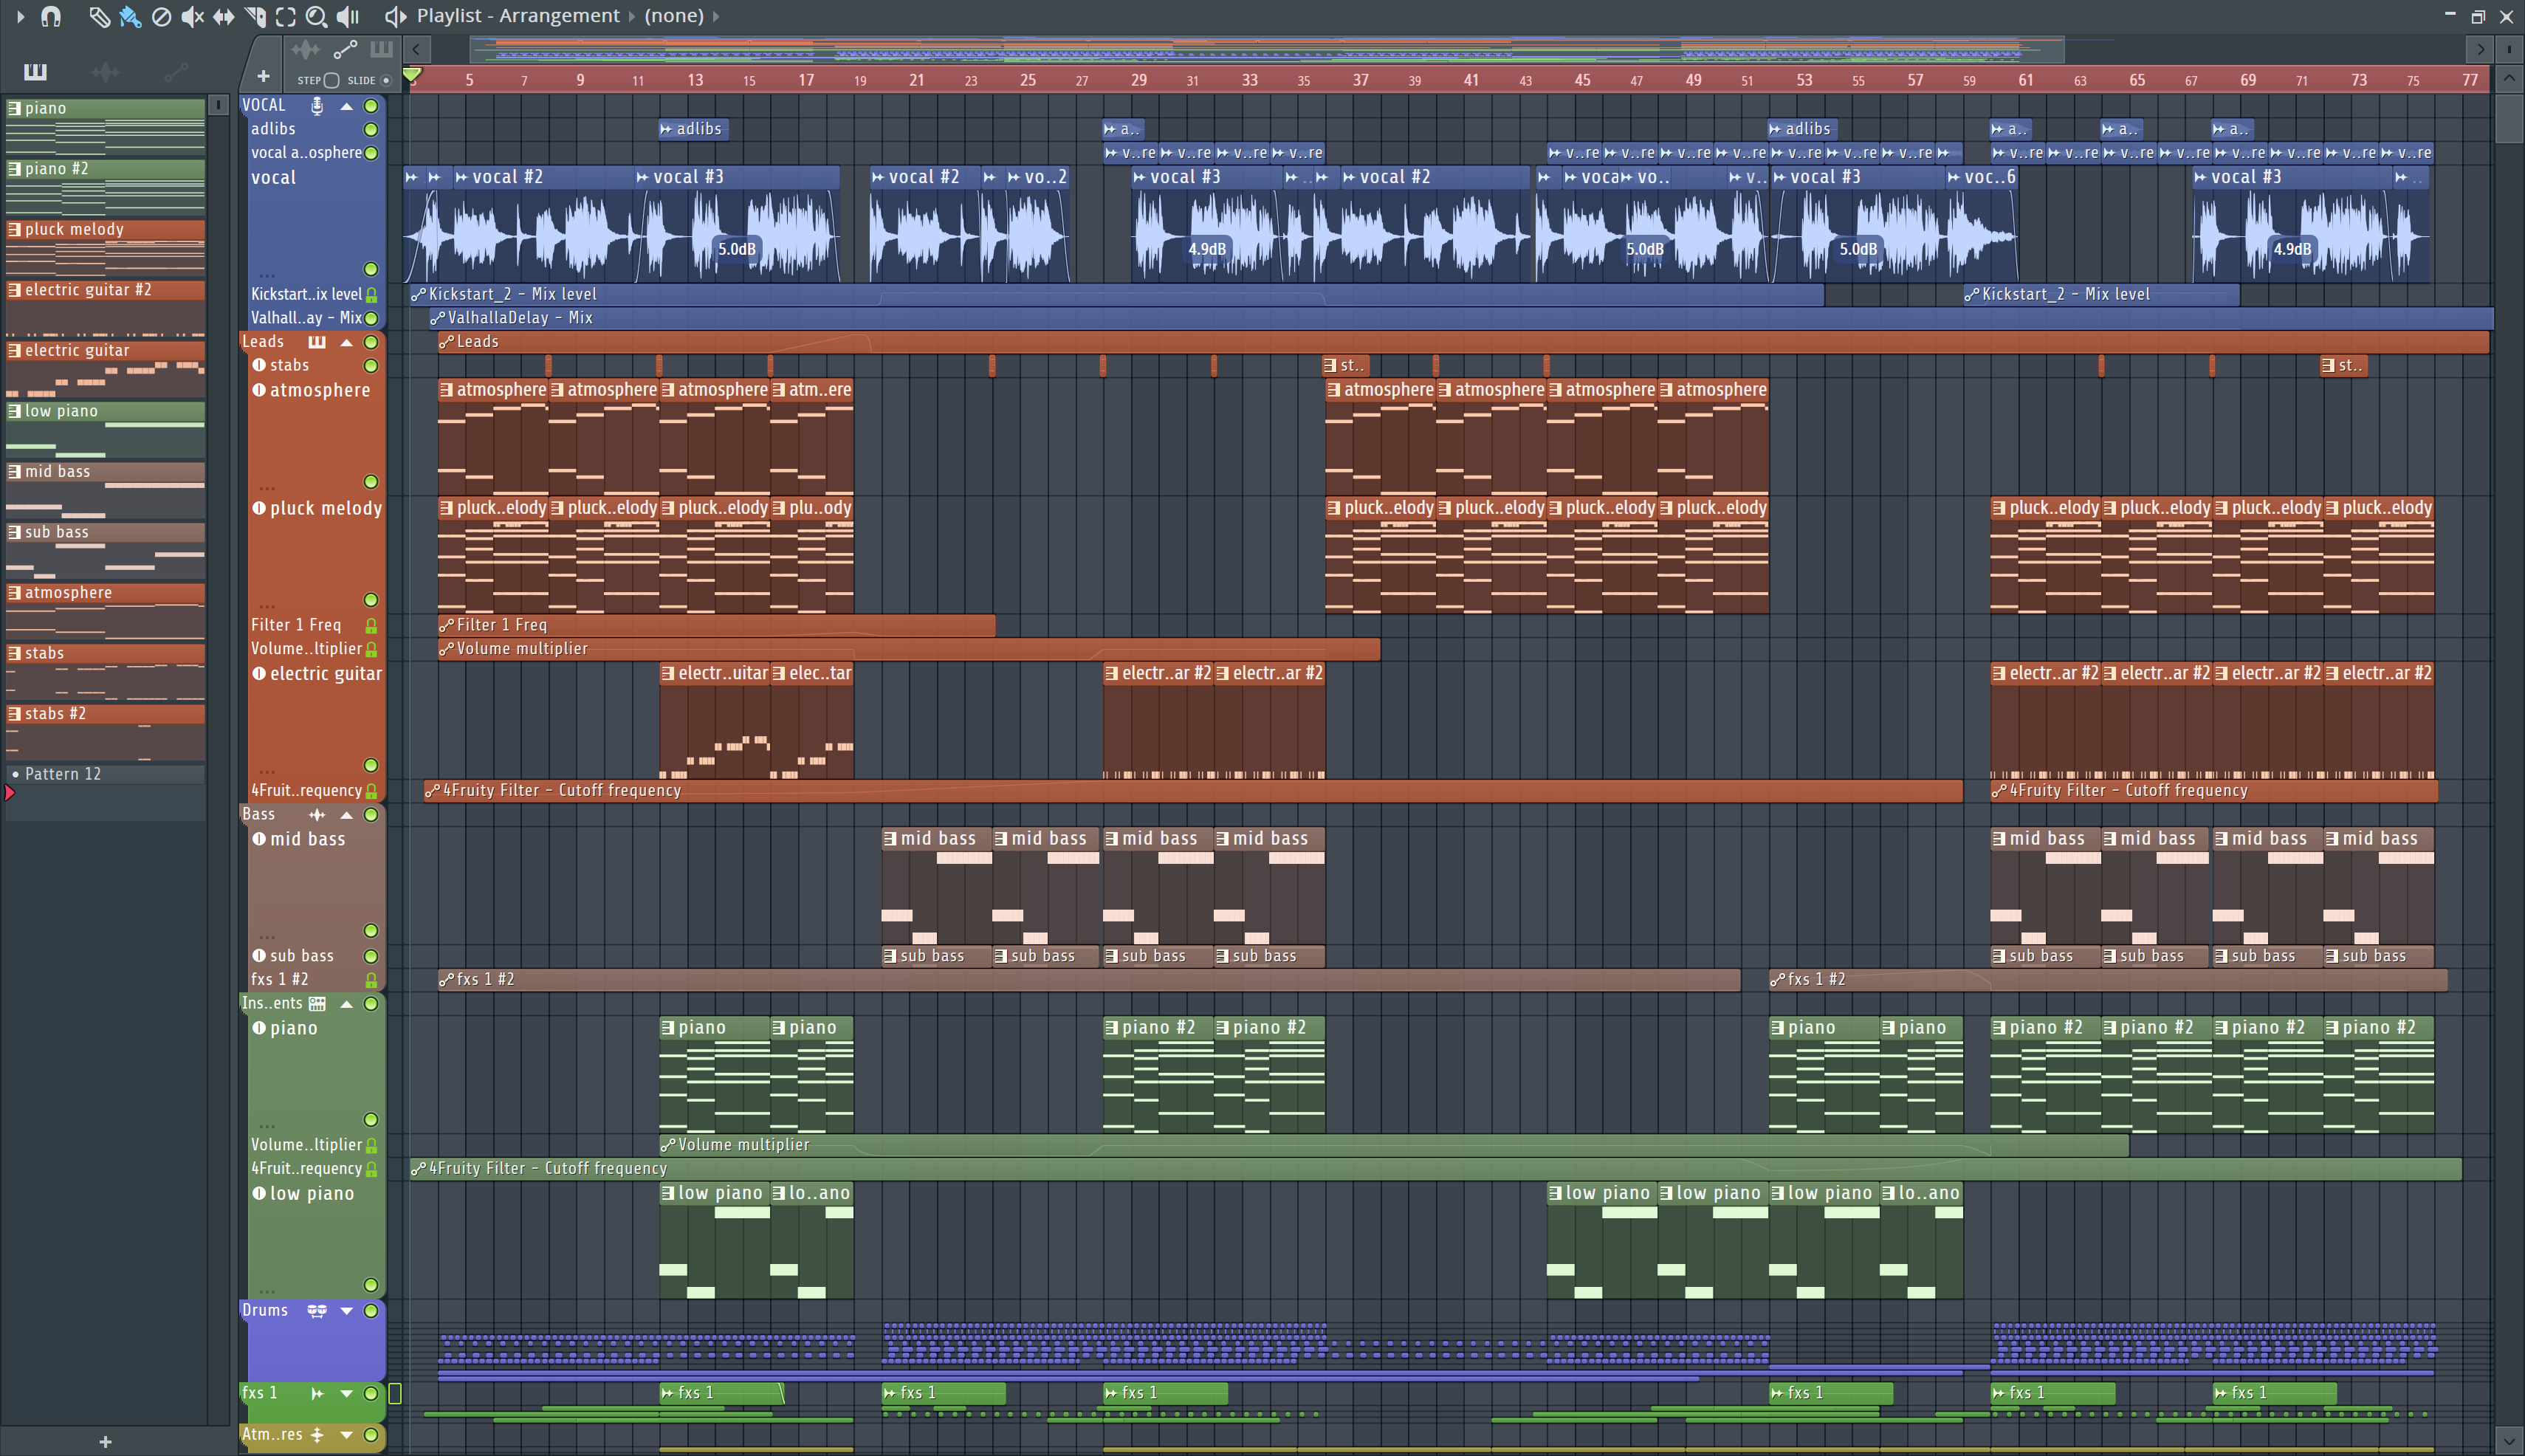Click the timeline scroll-right arrow button

tap(2480, 49)
